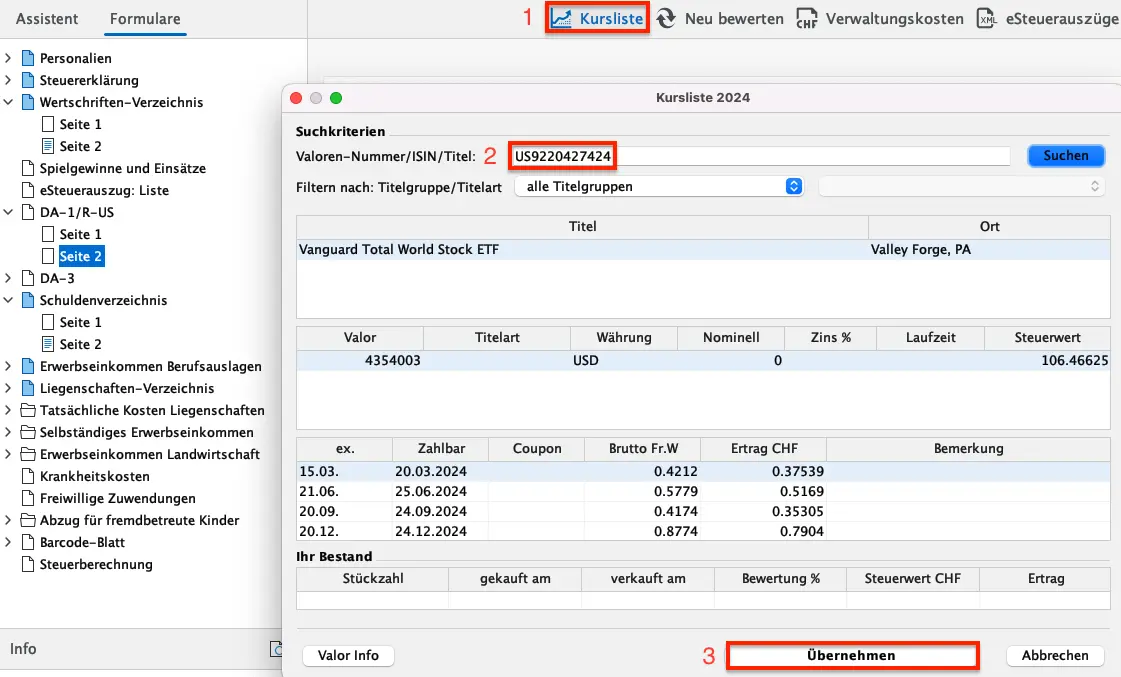Click the Übernehmen button
The width and height of the screenshot is (1121, 677).
[851, 655]
